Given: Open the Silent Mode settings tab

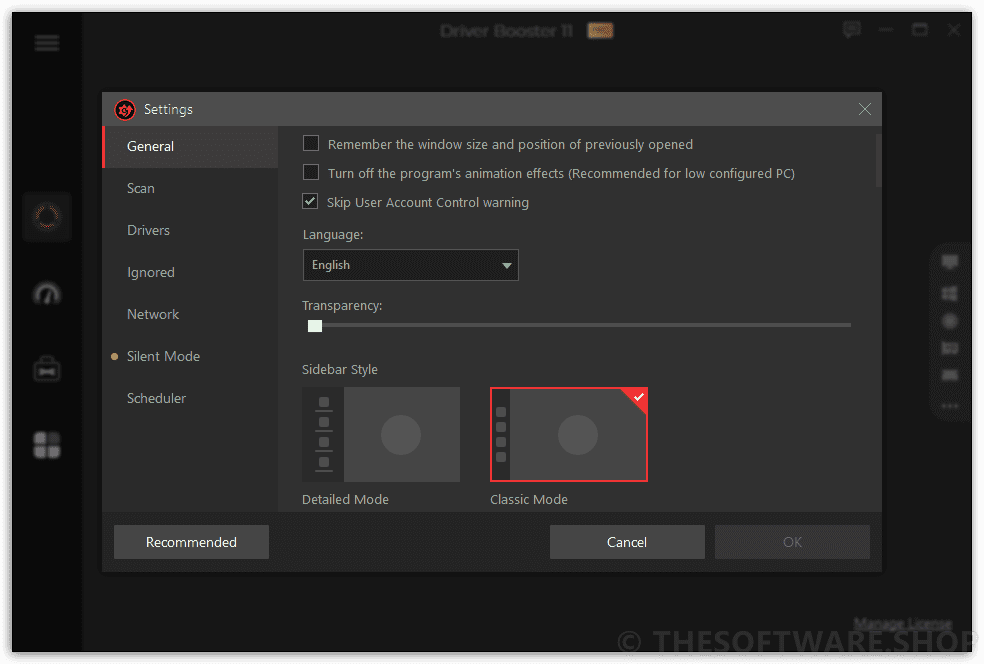Looking at the screenshot, I should [190, 356].
